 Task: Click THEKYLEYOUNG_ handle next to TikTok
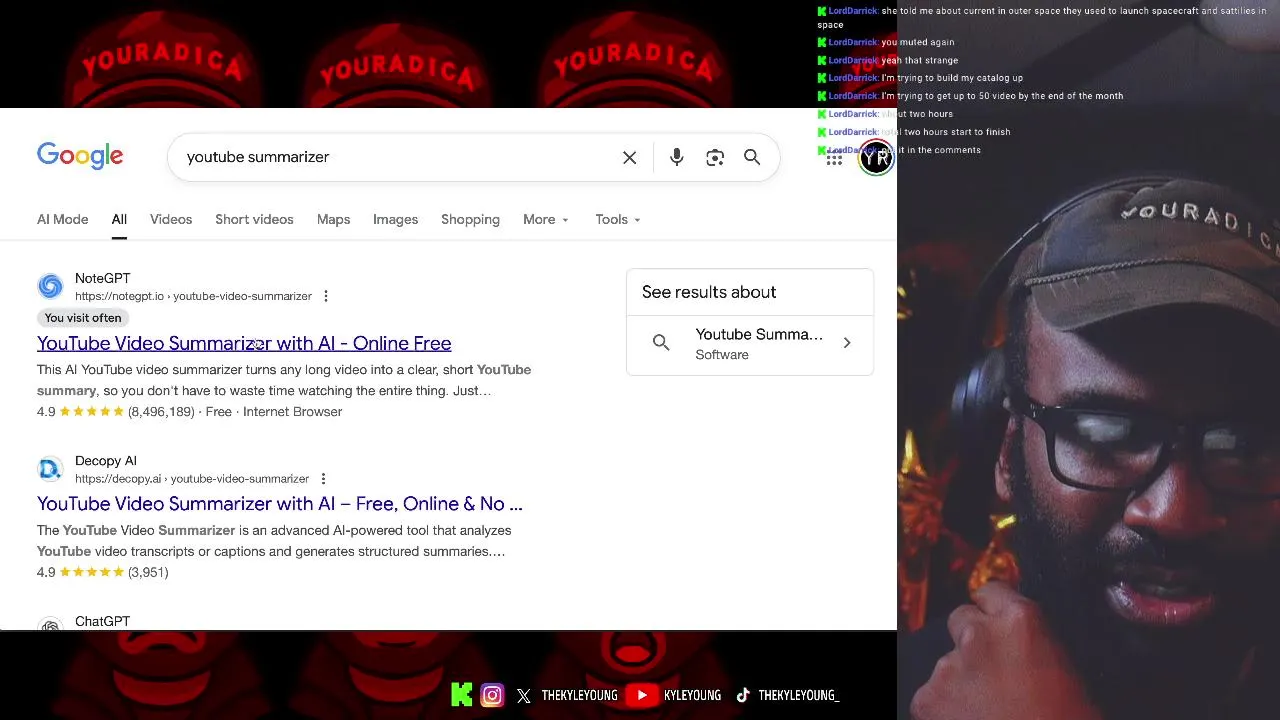tap(799, 695)
